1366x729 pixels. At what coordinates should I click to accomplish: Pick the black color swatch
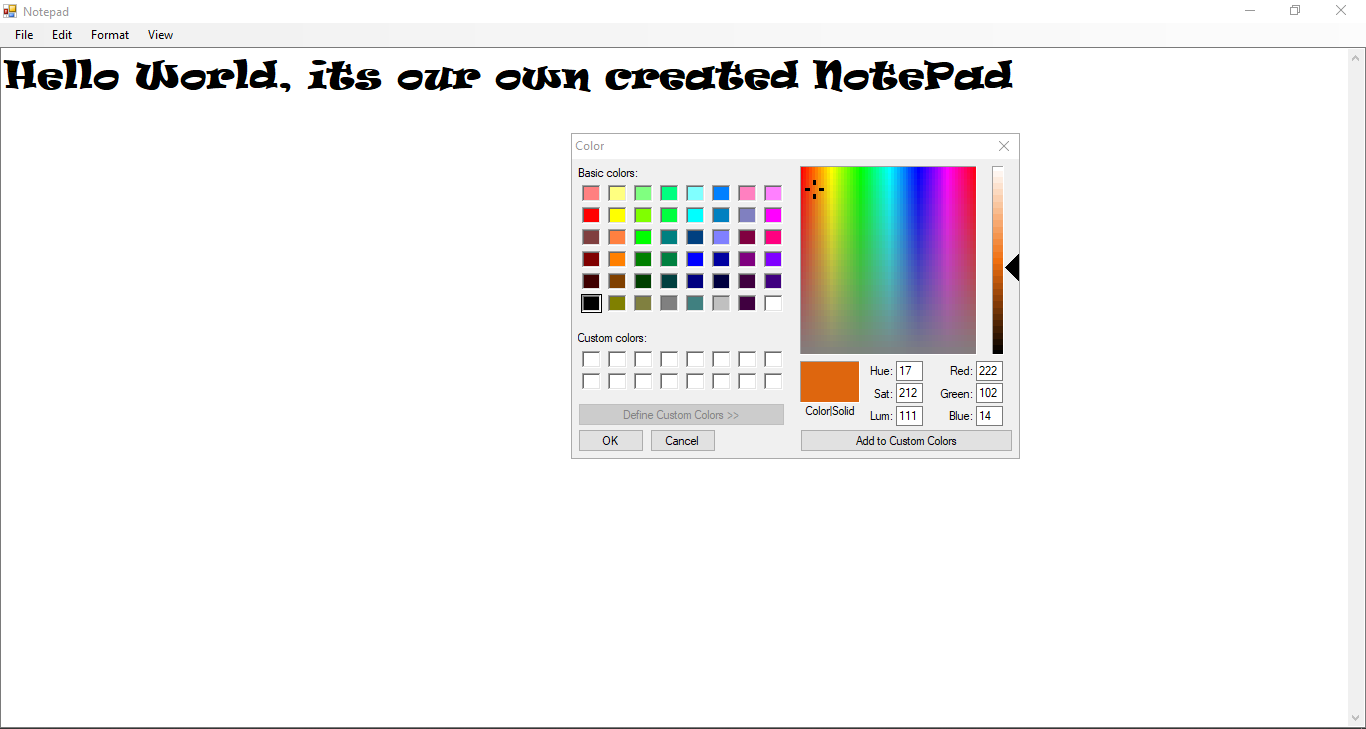(591, 303)
